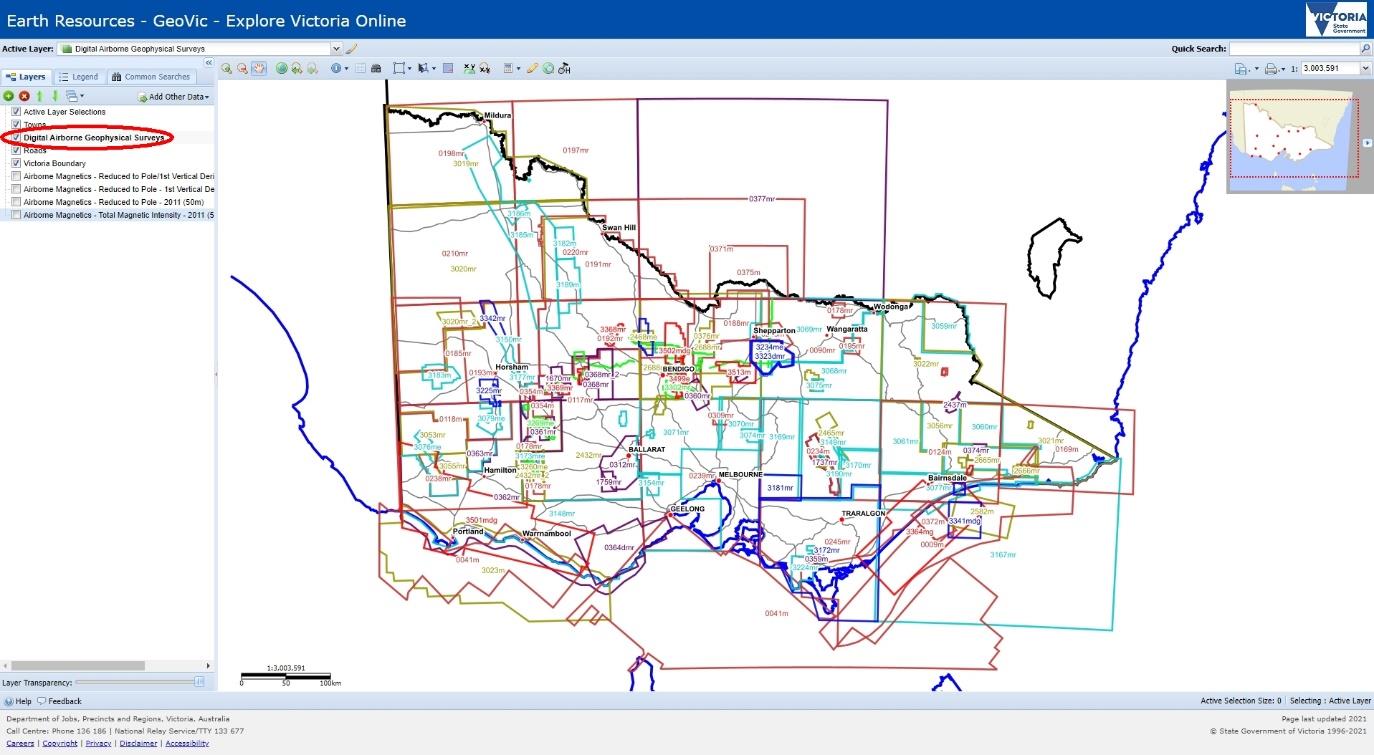Click the binoculars find tool

376,68
